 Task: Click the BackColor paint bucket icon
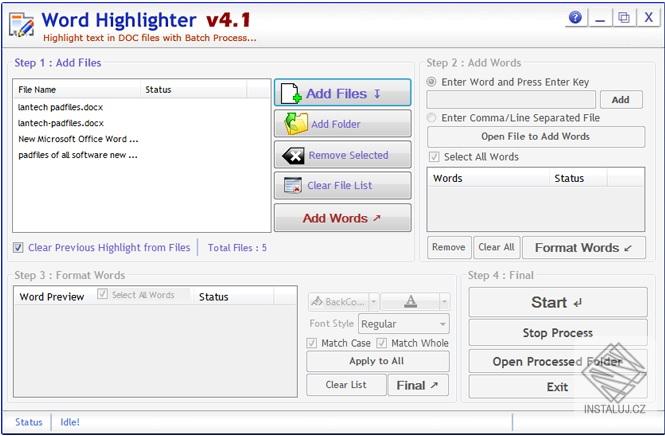coord(317,302)
